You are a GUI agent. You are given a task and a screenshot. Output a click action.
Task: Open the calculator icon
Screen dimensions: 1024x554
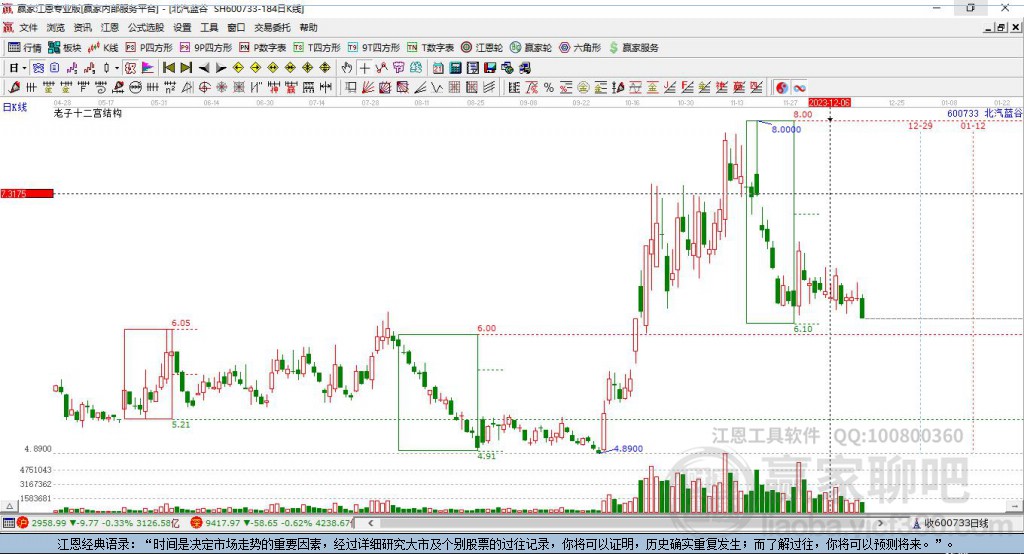pos(455,68)
